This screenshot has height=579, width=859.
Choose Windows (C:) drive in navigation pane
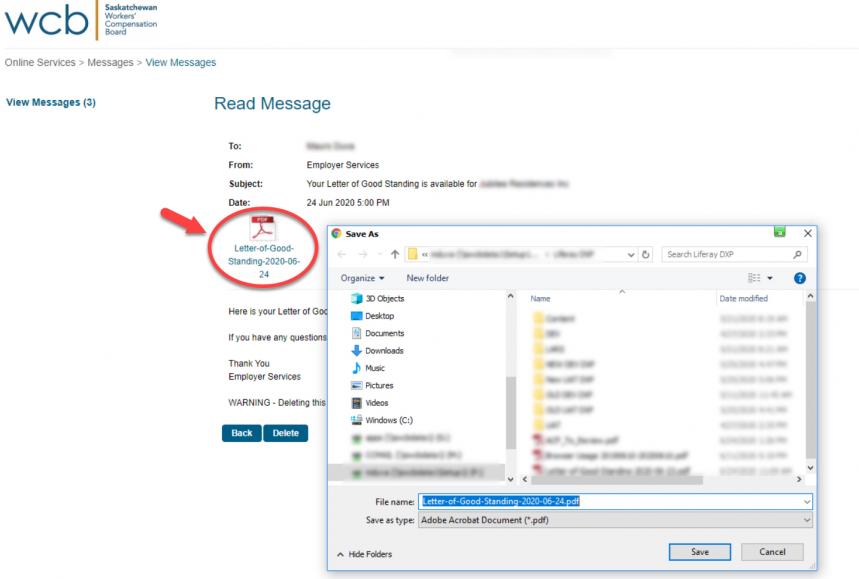pyautogui.click(x=388, y=420)
